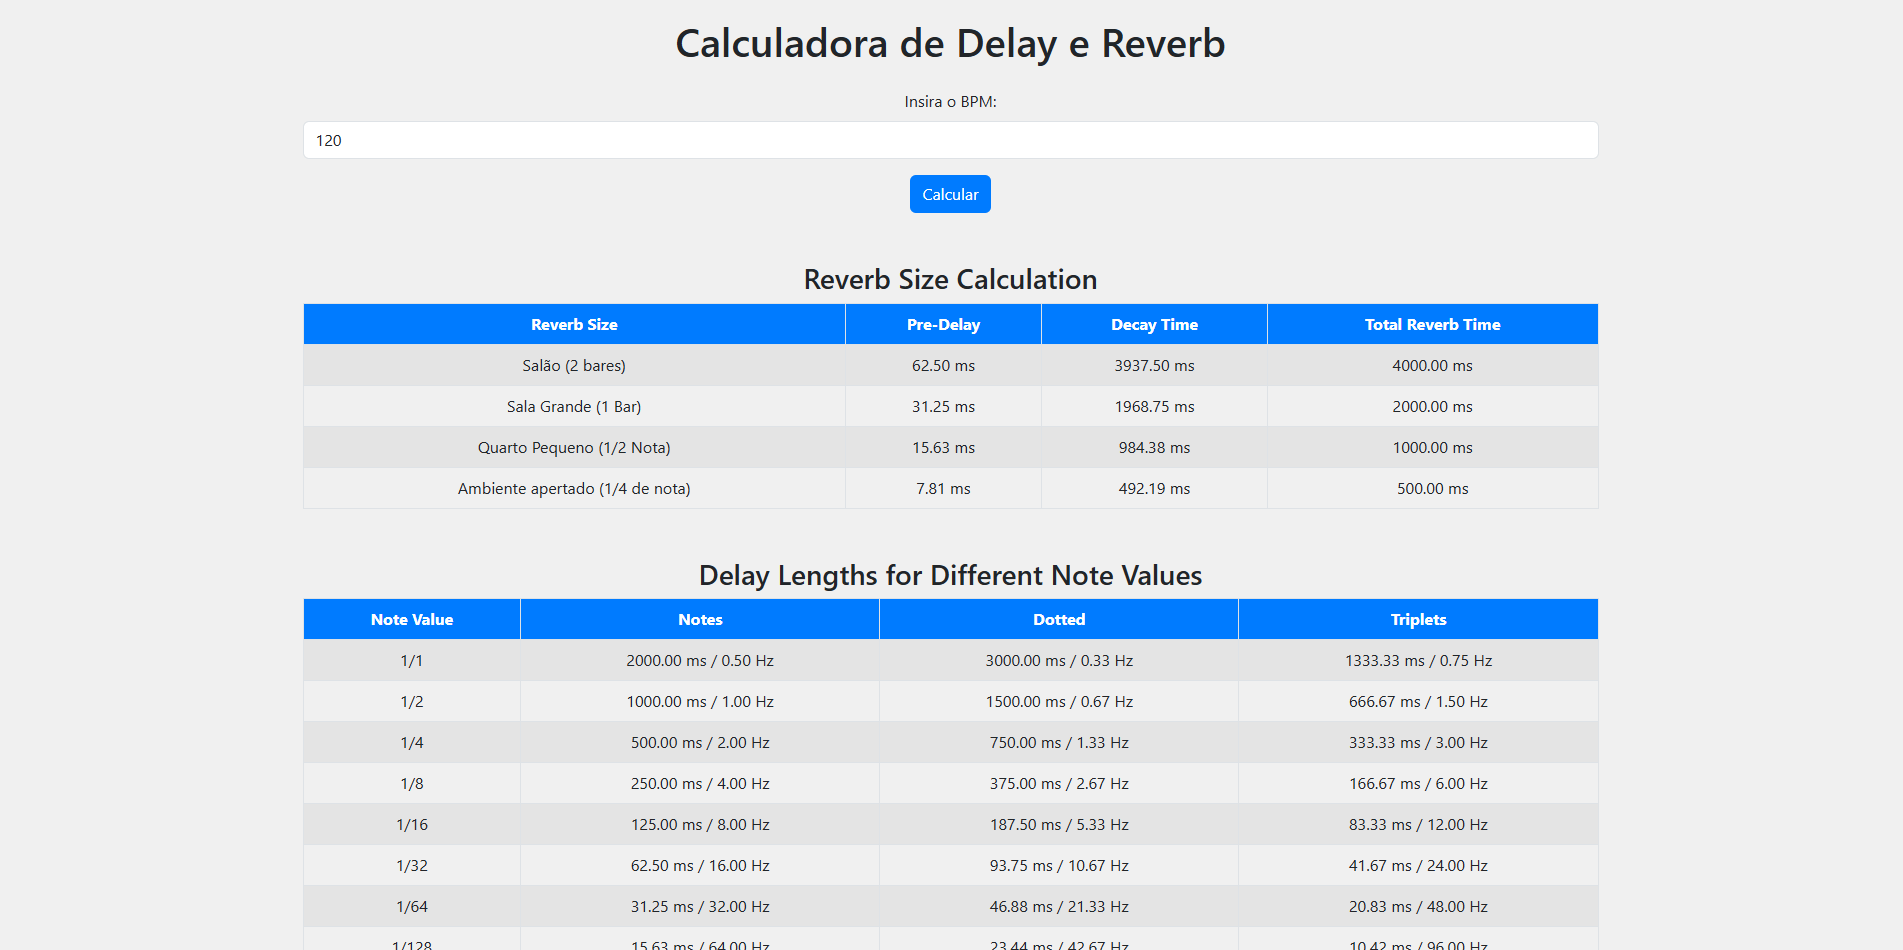Viewport: 1903px width, 950px height.
Task: Click the Total Reverb Time column header
Action: [1432, 324]
